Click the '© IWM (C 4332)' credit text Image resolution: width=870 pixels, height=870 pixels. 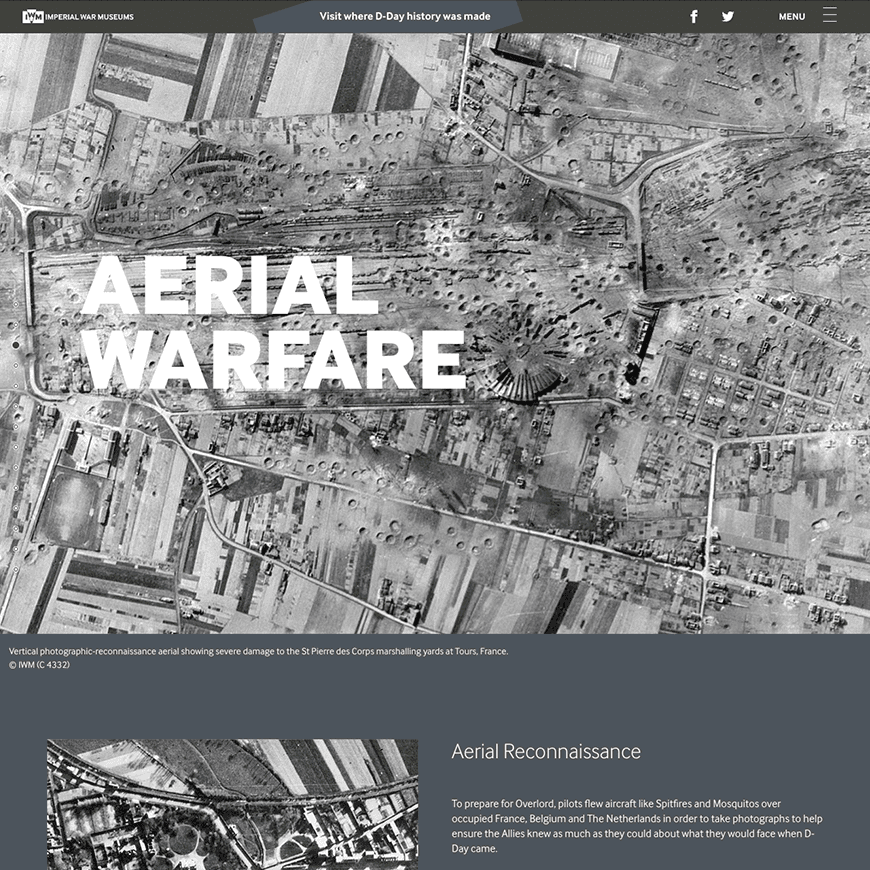tap(39, 665)
